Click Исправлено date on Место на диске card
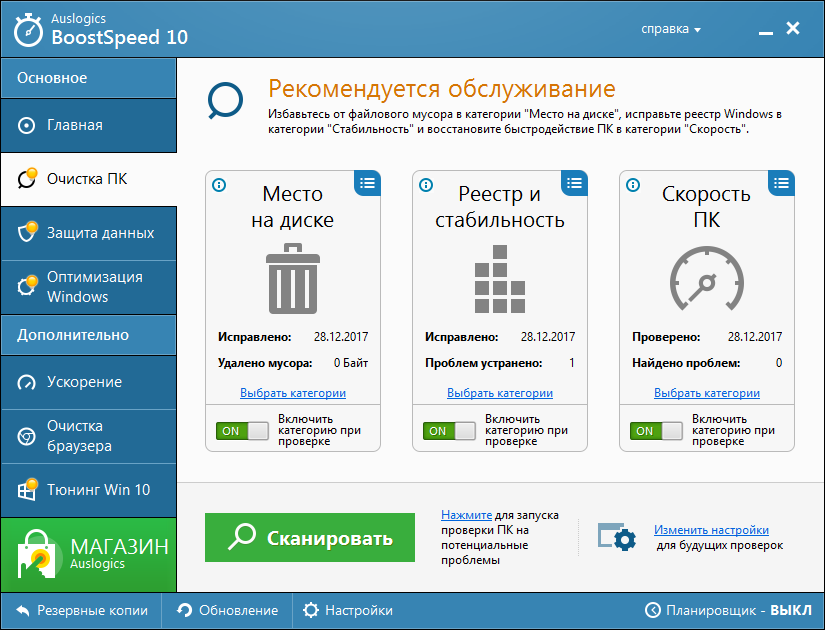This screenshot has height=630, width=825. (341, 337)
